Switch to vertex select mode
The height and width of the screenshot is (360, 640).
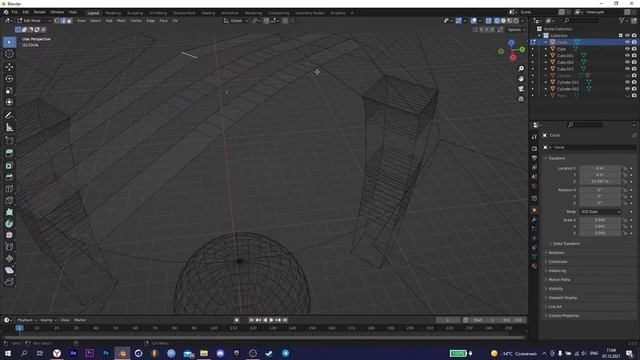(x=57, y=20)
